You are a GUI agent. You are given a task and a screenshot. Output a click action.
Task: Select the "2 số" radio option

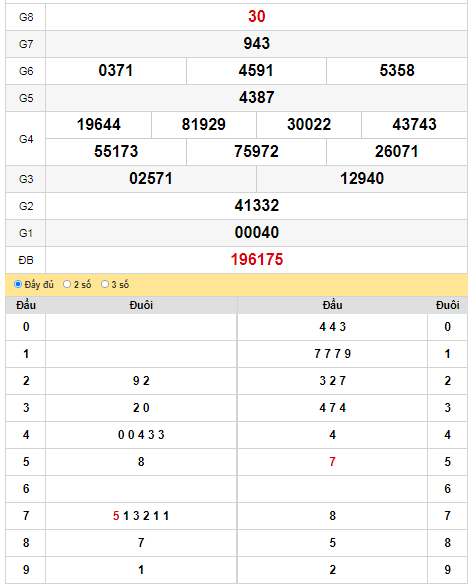tap(67, 284)
